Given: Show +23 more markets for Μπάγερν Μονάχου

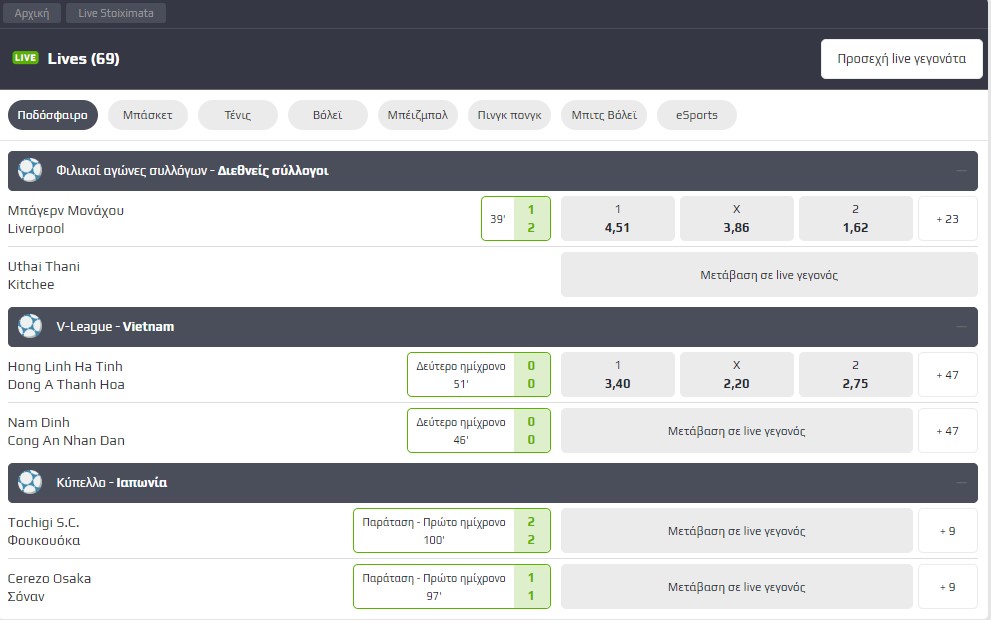Looking at the screenshot, I should (947, 219).
